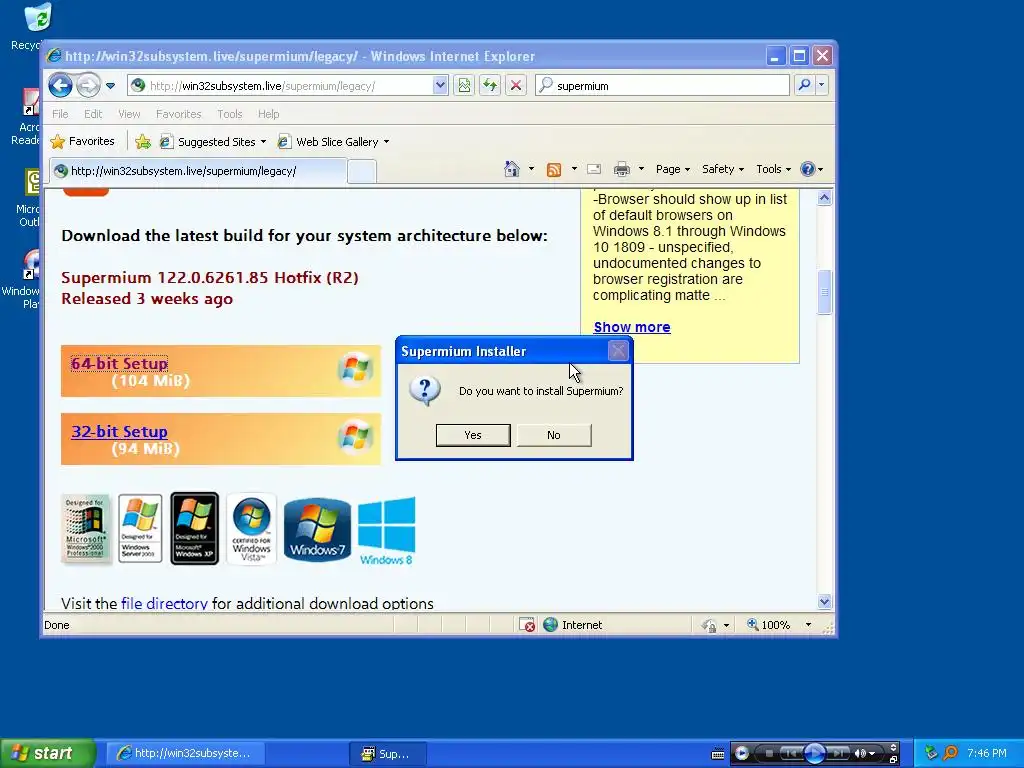
Task: Confirm installation with the Yes button
Action: [473, 435]
